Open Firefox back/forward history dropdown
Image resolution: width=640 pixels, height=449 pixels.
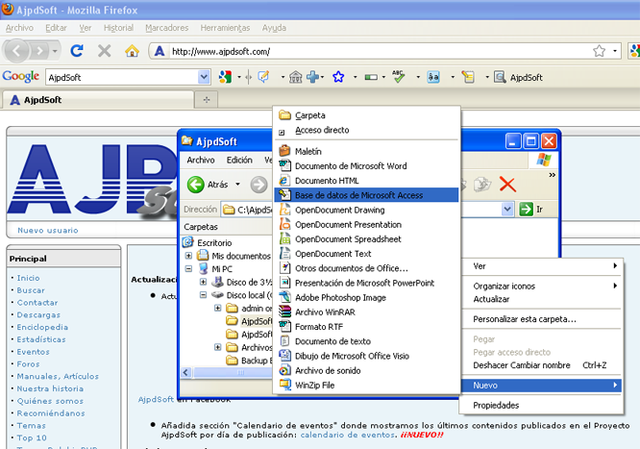[54, 51]
